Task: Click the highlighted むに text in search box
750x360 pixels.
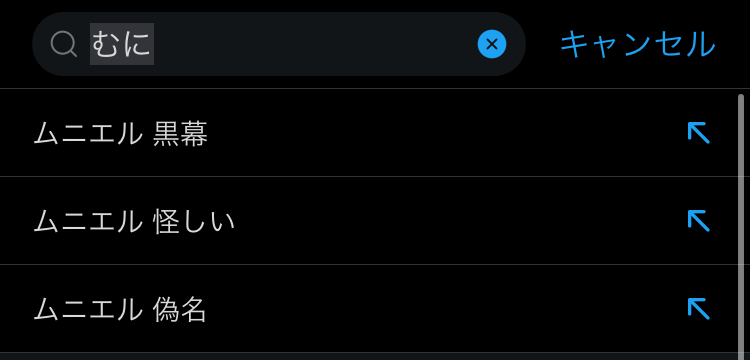Action: click(x=121, y=44)
